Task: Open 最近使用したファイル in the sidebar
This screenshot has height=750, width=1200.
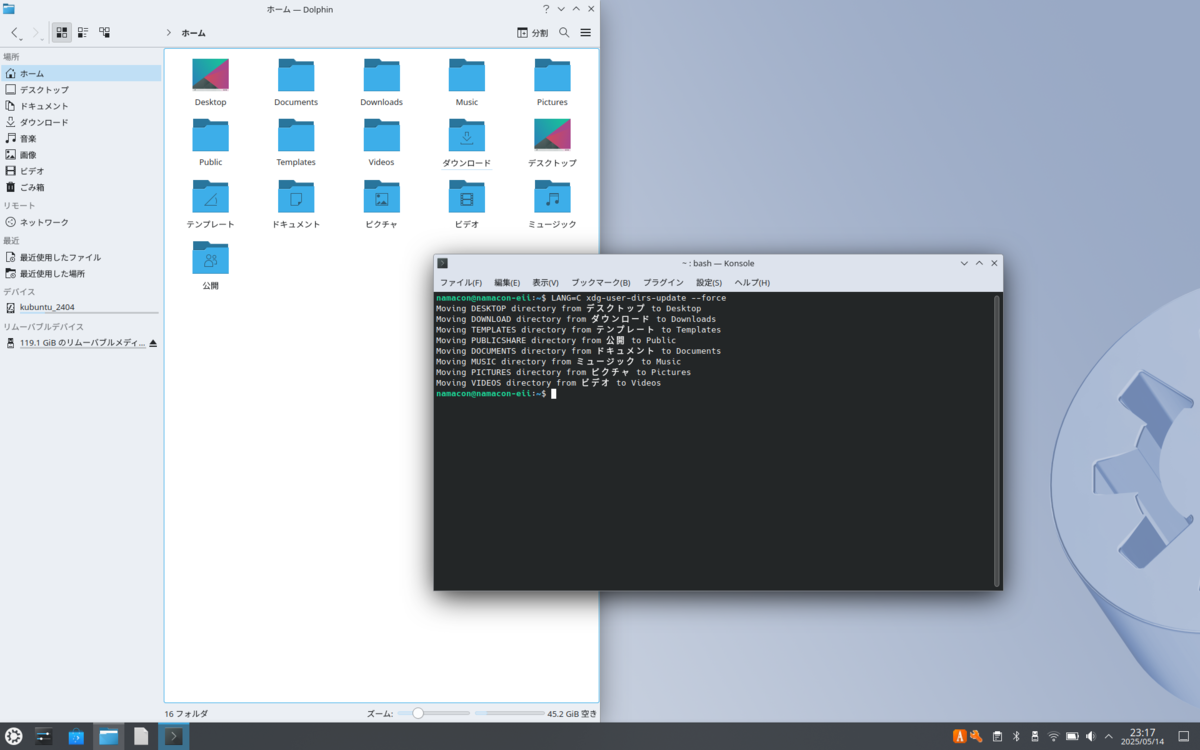Action: pyautogui.click(x=81, y=257)
